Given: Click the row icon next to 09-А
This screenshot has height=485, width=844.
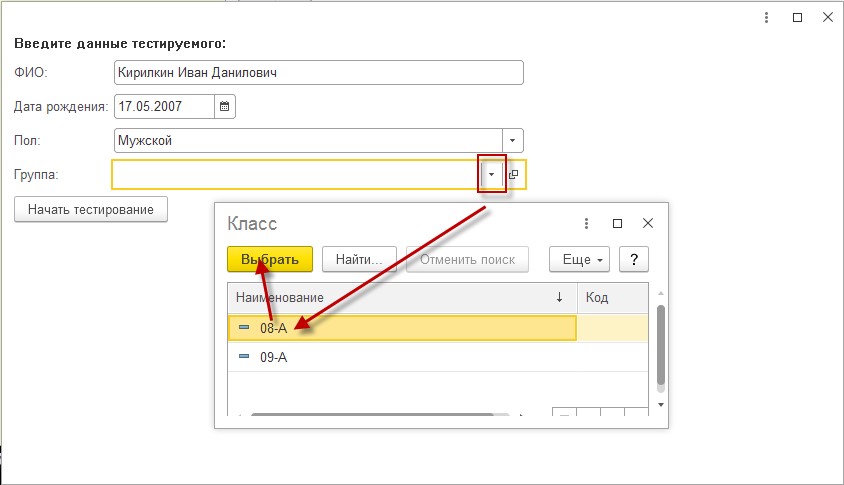Looking at the screenshot, I should [x=244, y=356].
